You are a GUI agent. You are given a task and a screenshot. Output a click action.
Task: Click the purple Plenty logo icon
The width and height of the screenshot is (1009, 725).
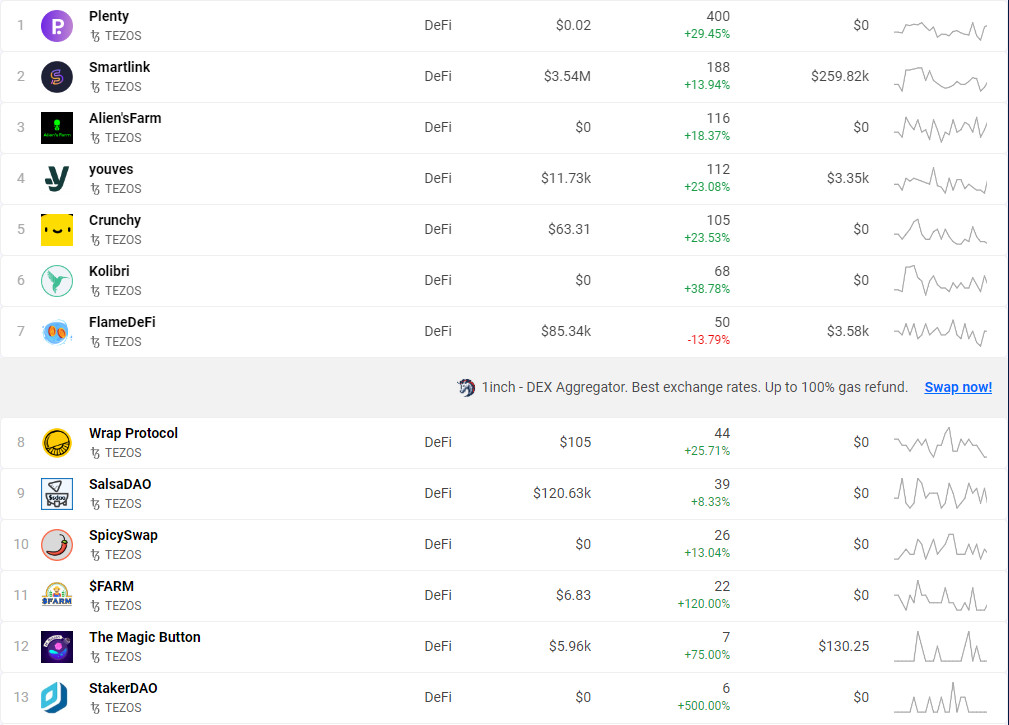(57, 26)
